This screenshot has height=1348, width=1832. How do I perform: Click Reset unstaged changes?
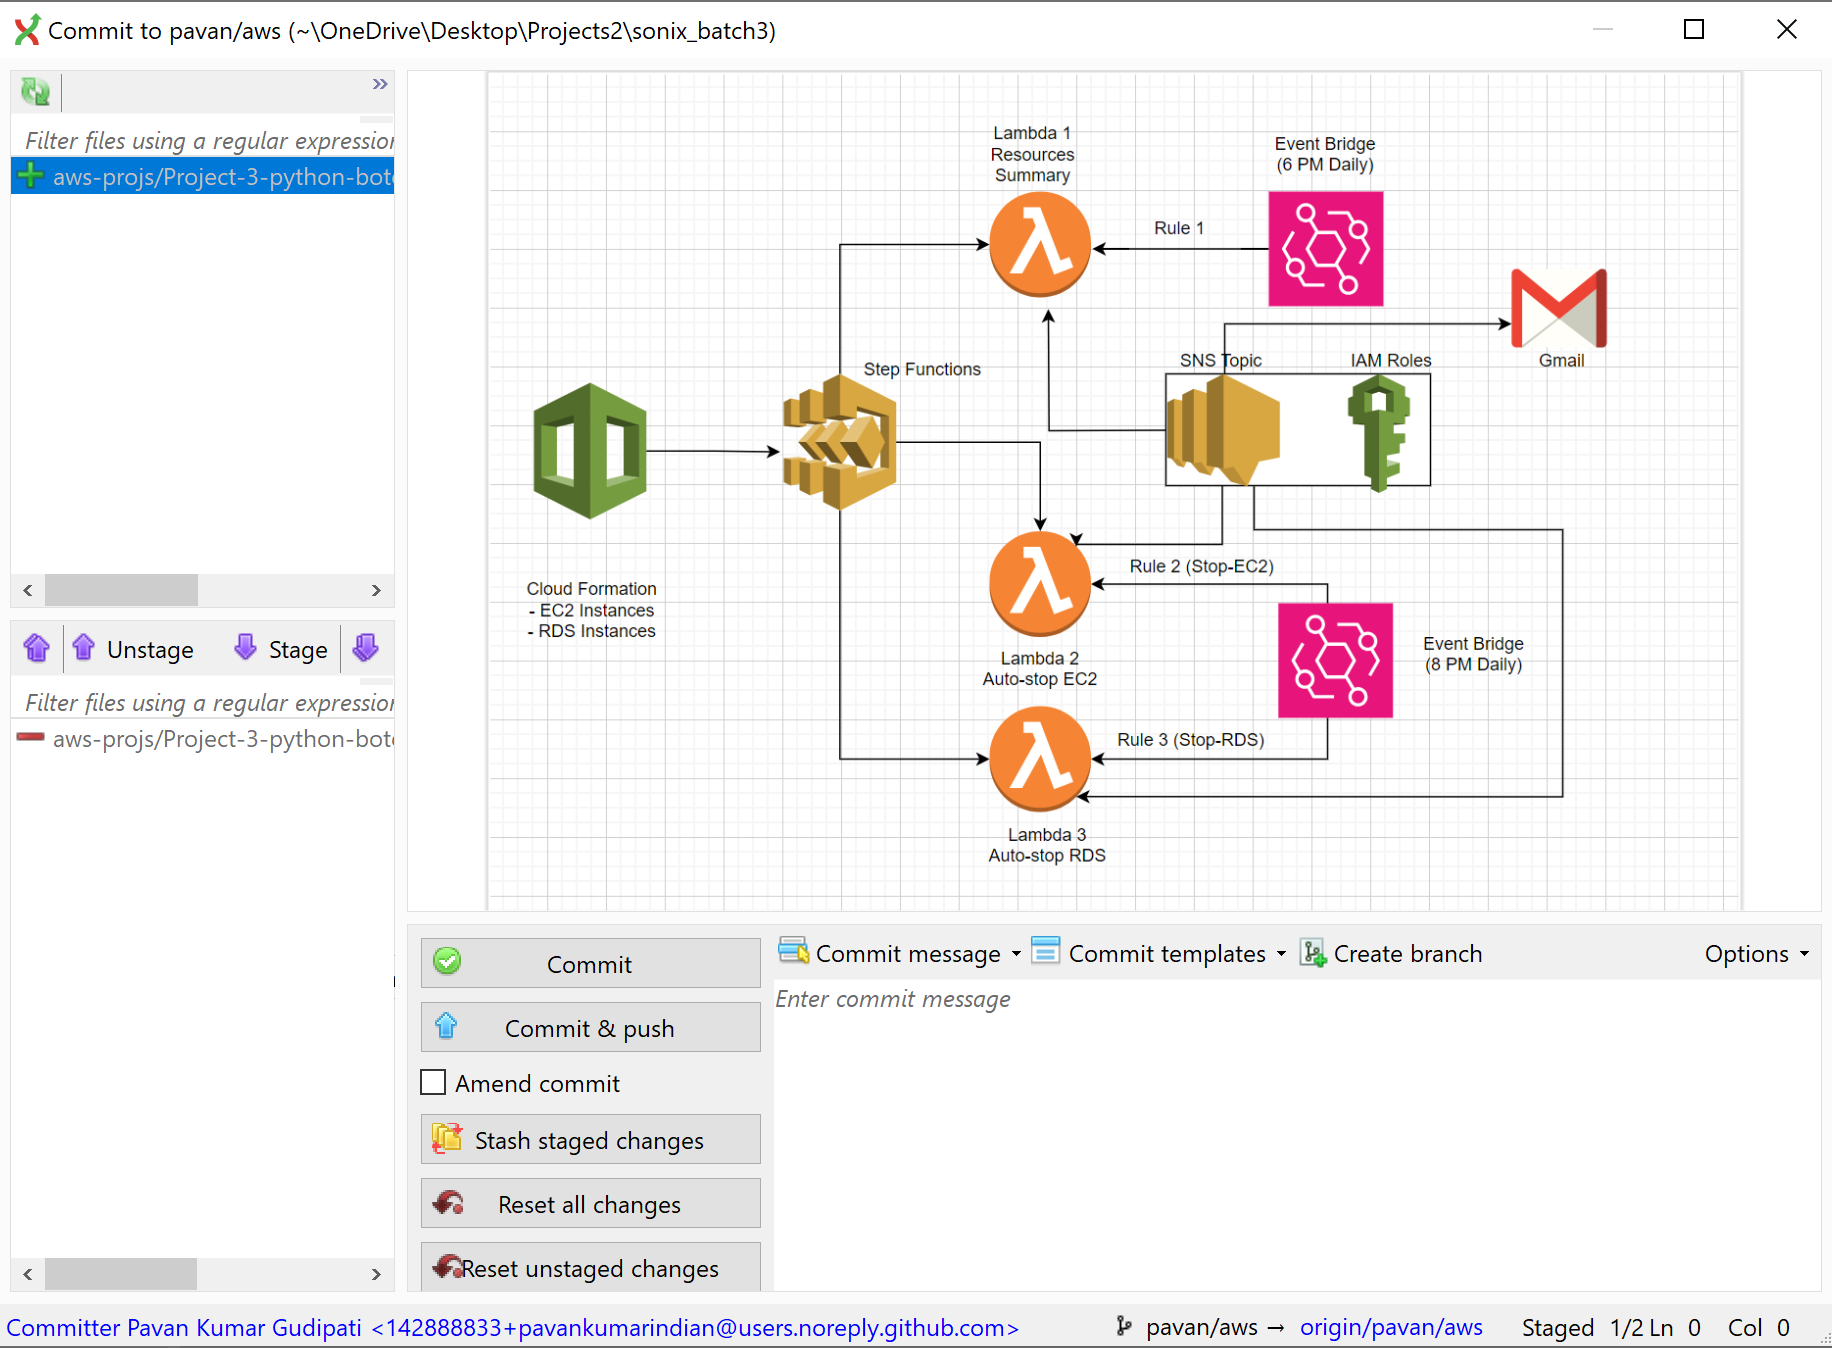coord(590,1266)
